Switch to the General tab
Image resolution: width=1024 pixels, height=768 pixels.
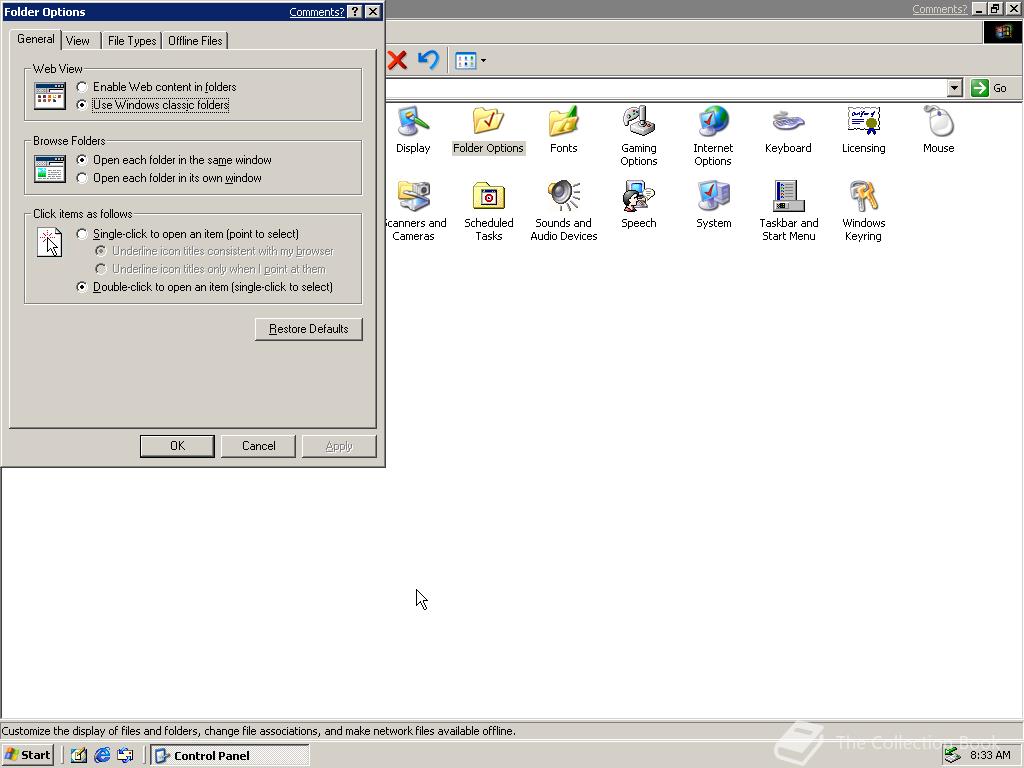(36, 39)
